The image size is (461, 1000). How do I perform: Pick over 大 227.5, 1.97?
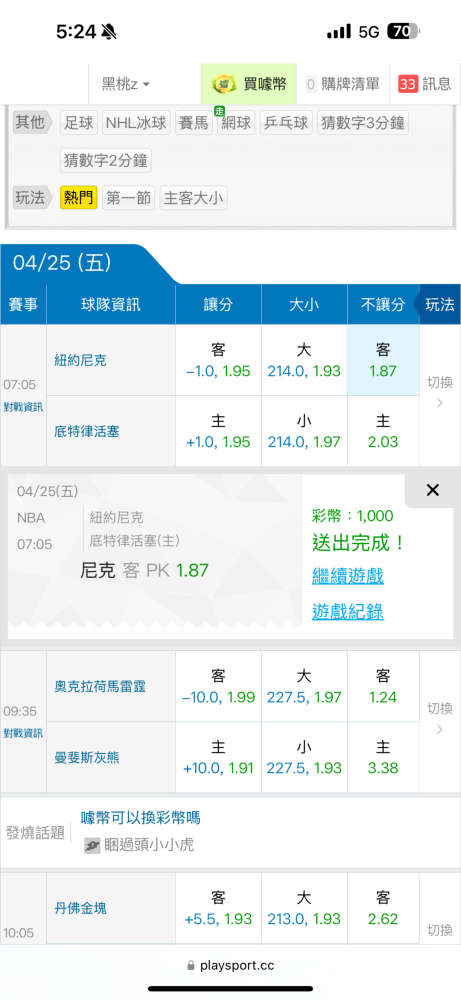304,686
